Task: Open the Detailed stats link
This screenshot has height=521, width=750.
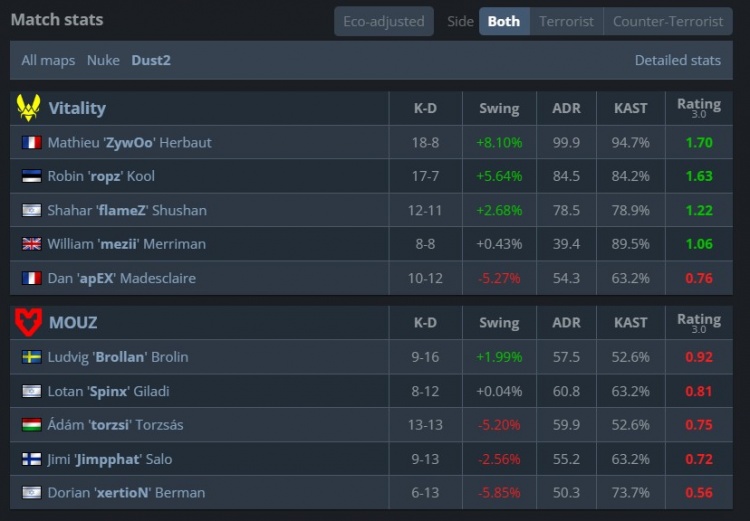Action: [x=677, y=60]
